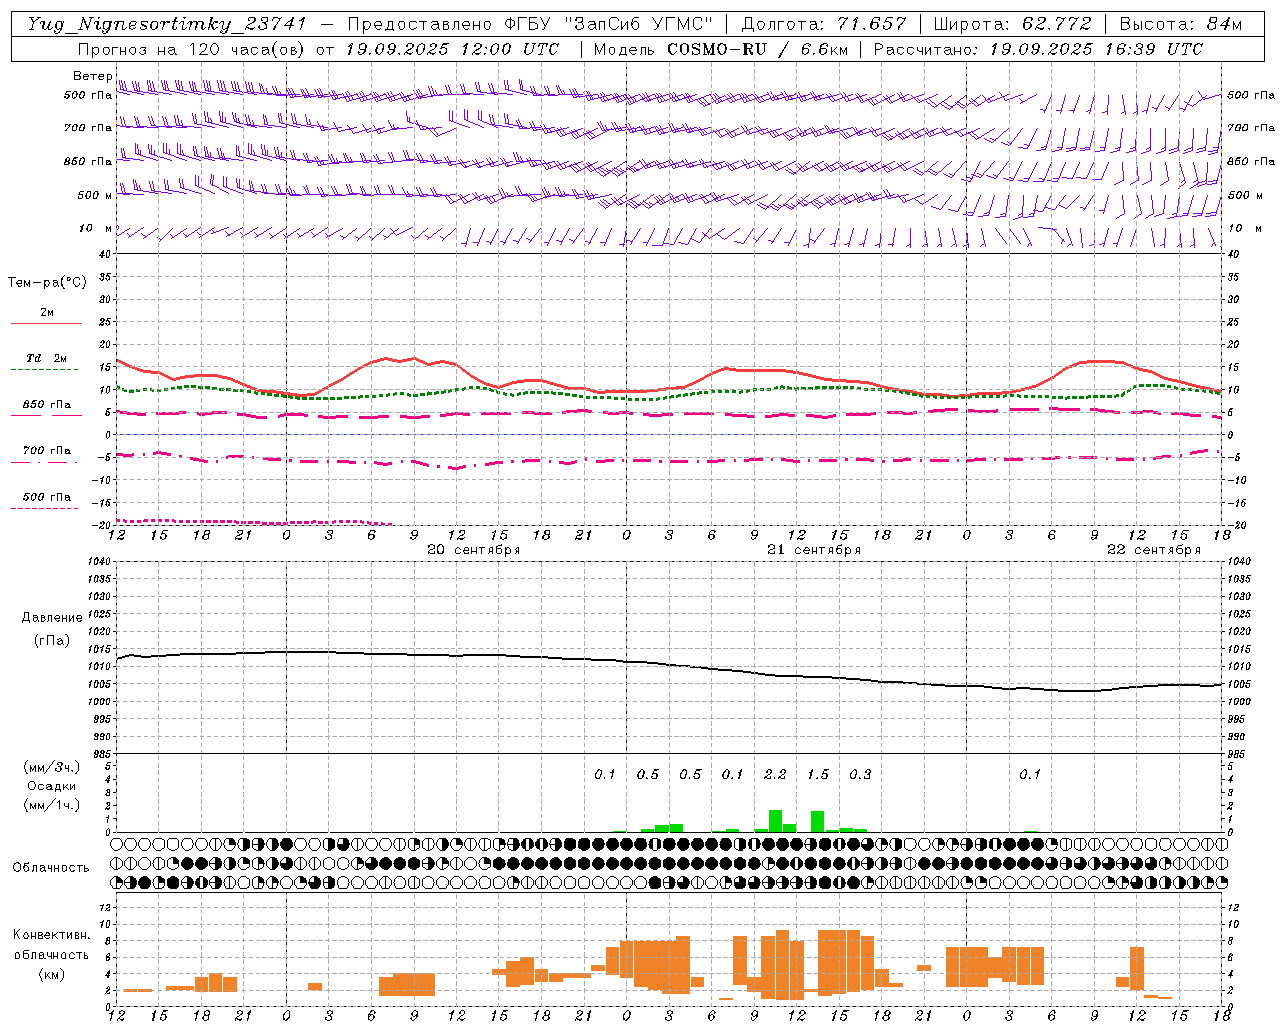Select the text Предоставлено ФГБУ "ЗапСиб УГМС"
Viewport: 1280px width, 1024px height.
tap(530, 24)
